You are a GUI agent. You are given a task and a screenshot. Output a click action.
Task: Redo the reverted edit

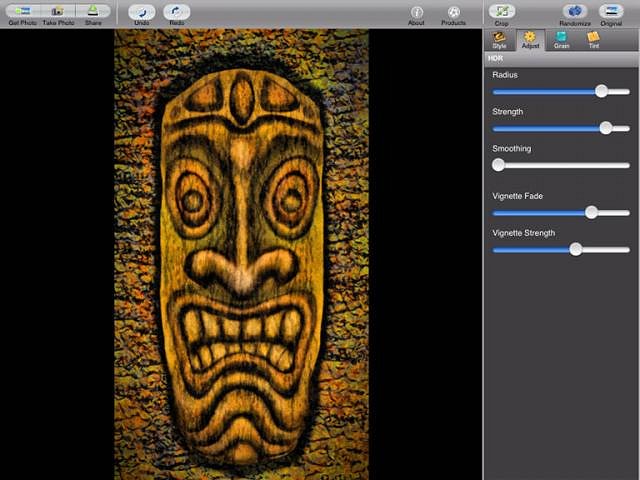177,13
